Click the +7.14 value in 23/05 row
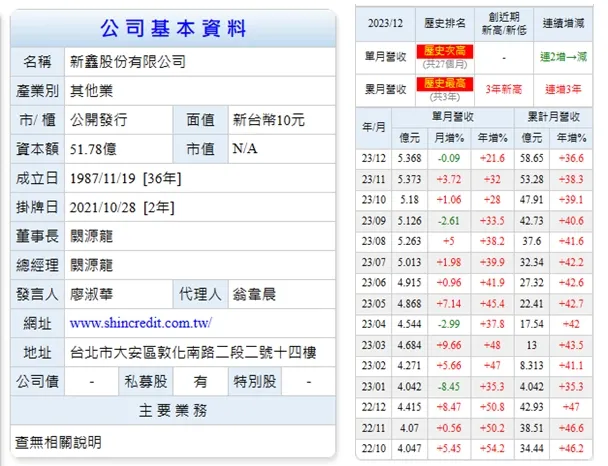 (x=449, y=304)
